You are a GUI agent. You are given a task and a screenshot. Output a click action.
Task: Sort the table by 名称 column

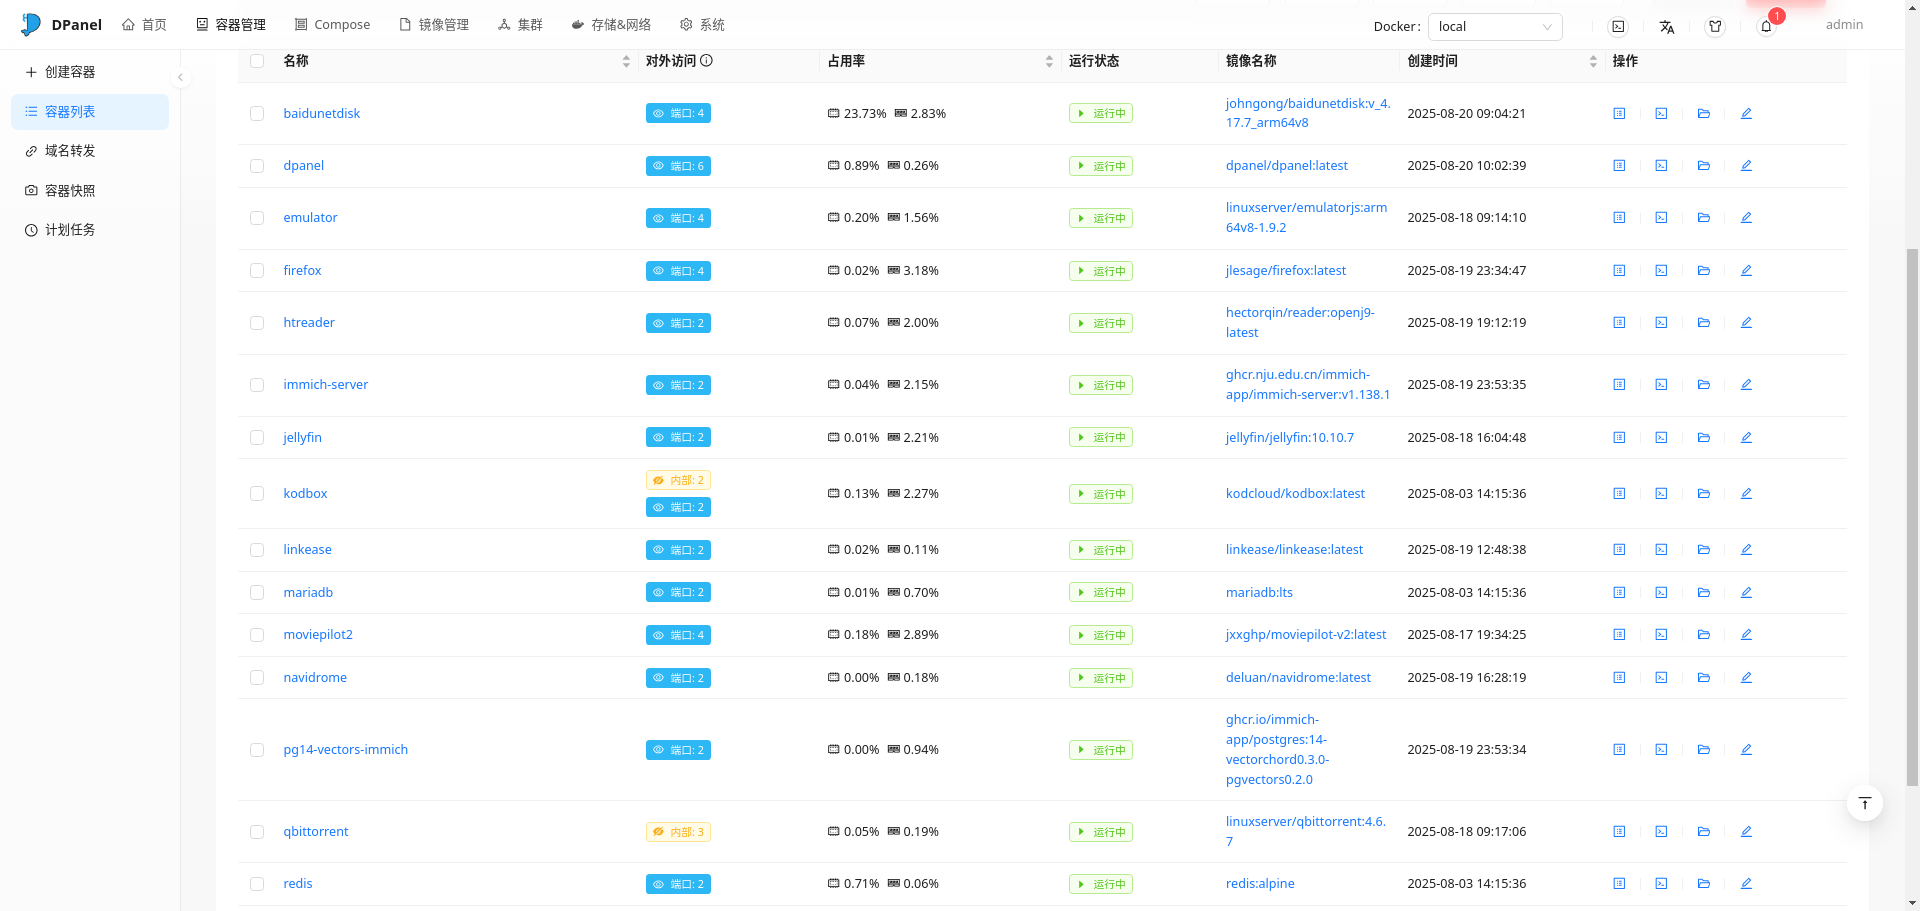(x=626, y=61)
